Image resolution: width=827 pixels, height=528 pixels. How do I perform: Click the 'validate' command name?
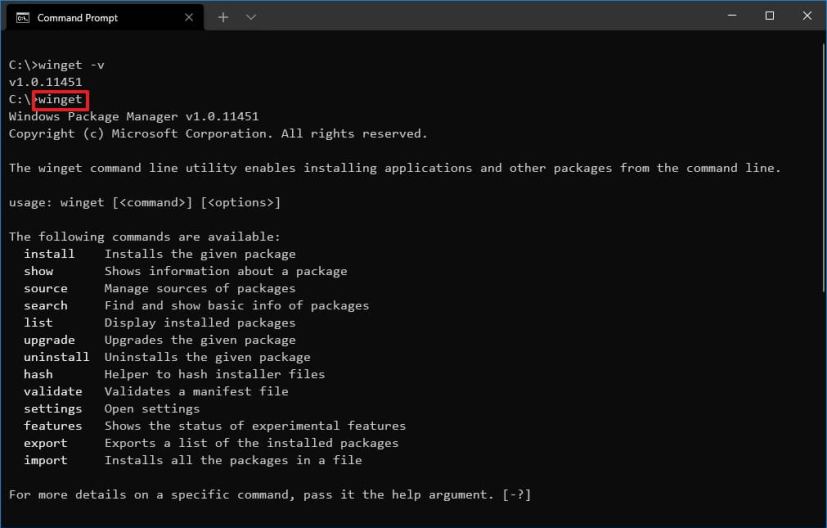(53, 391)
